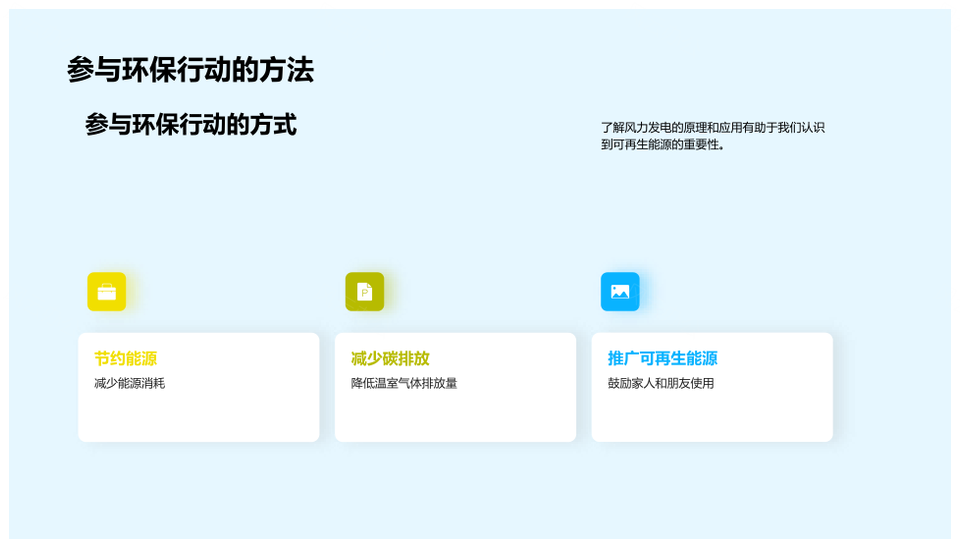Click the heading 减少碳排放
This screenshot has width=960, height=548.
(x=390, y=358)
